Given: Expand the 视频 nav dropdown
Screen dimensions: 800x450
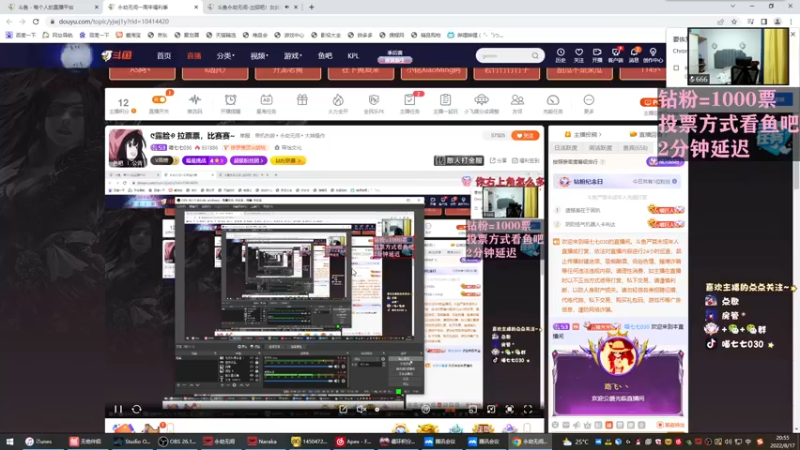Looking at the screenshot, I should [x=259, y=56].
